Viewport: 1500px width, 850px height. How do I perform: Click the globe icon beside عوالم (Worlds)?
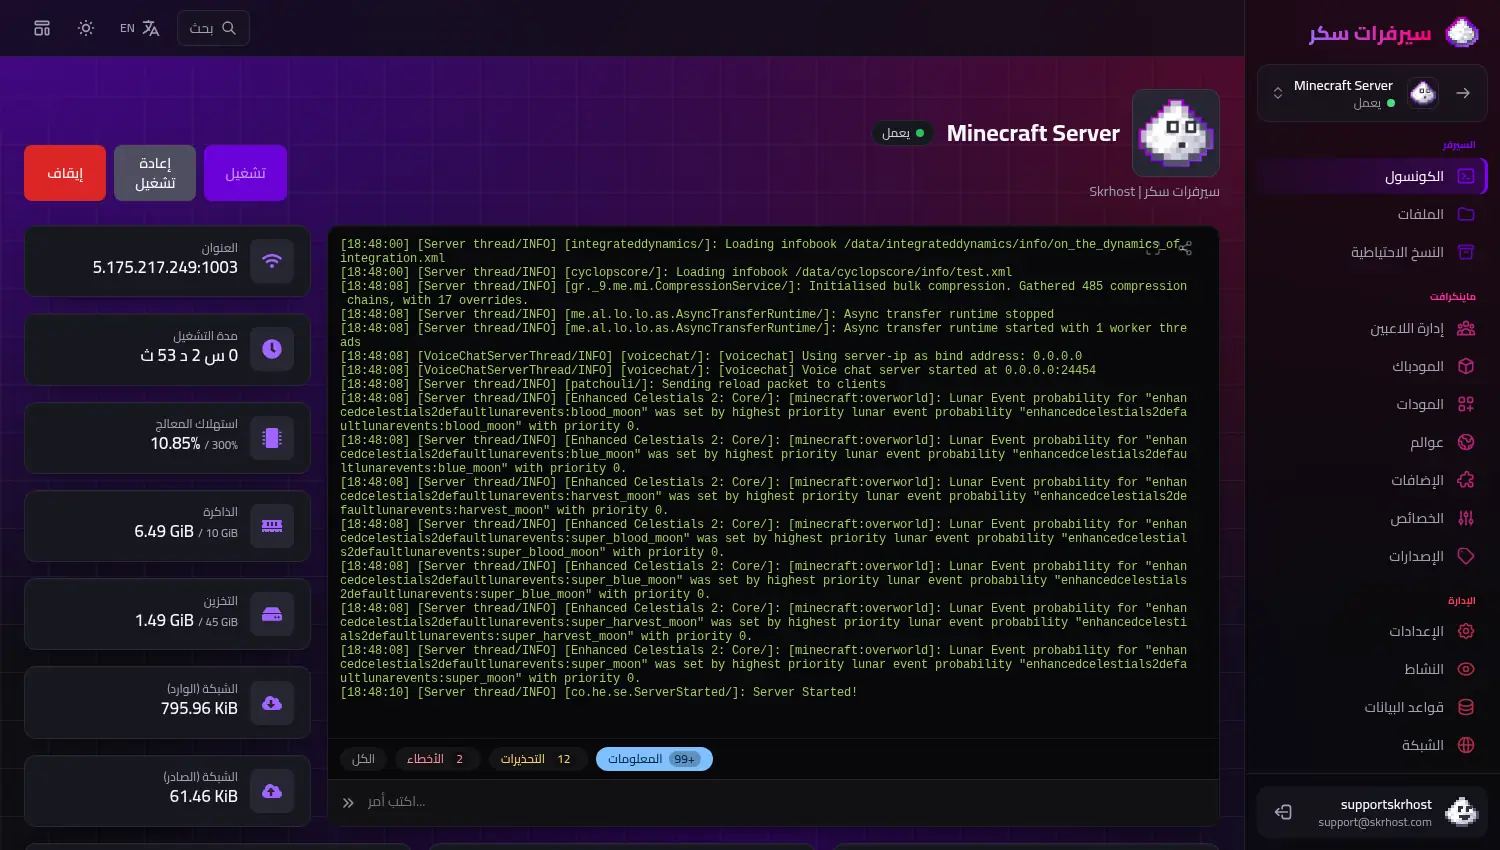coord(1466,442)
